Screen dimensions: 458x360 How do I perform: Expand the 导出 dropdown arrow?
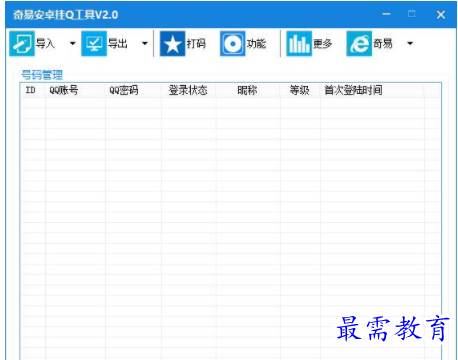pyautogui.click(x=145, y=43)
